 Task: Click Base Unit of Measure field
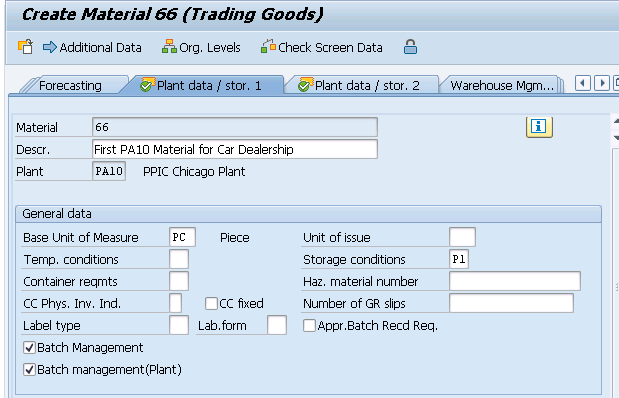click(182, 237)
